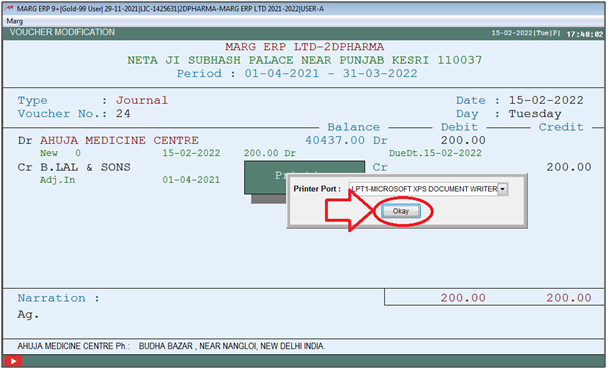Image resolution: width=608 pixels, height=369 pixels.
Task: Click the Marg ERP logo in title bar
Action: tap(9, 9)
